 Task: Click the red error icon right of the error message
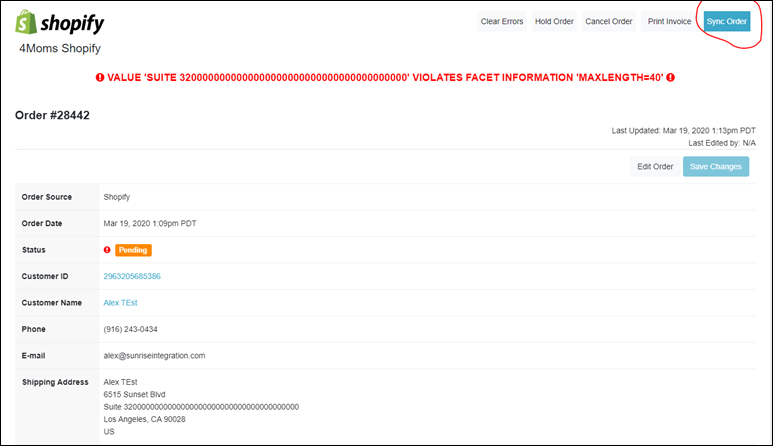[670, 78]
